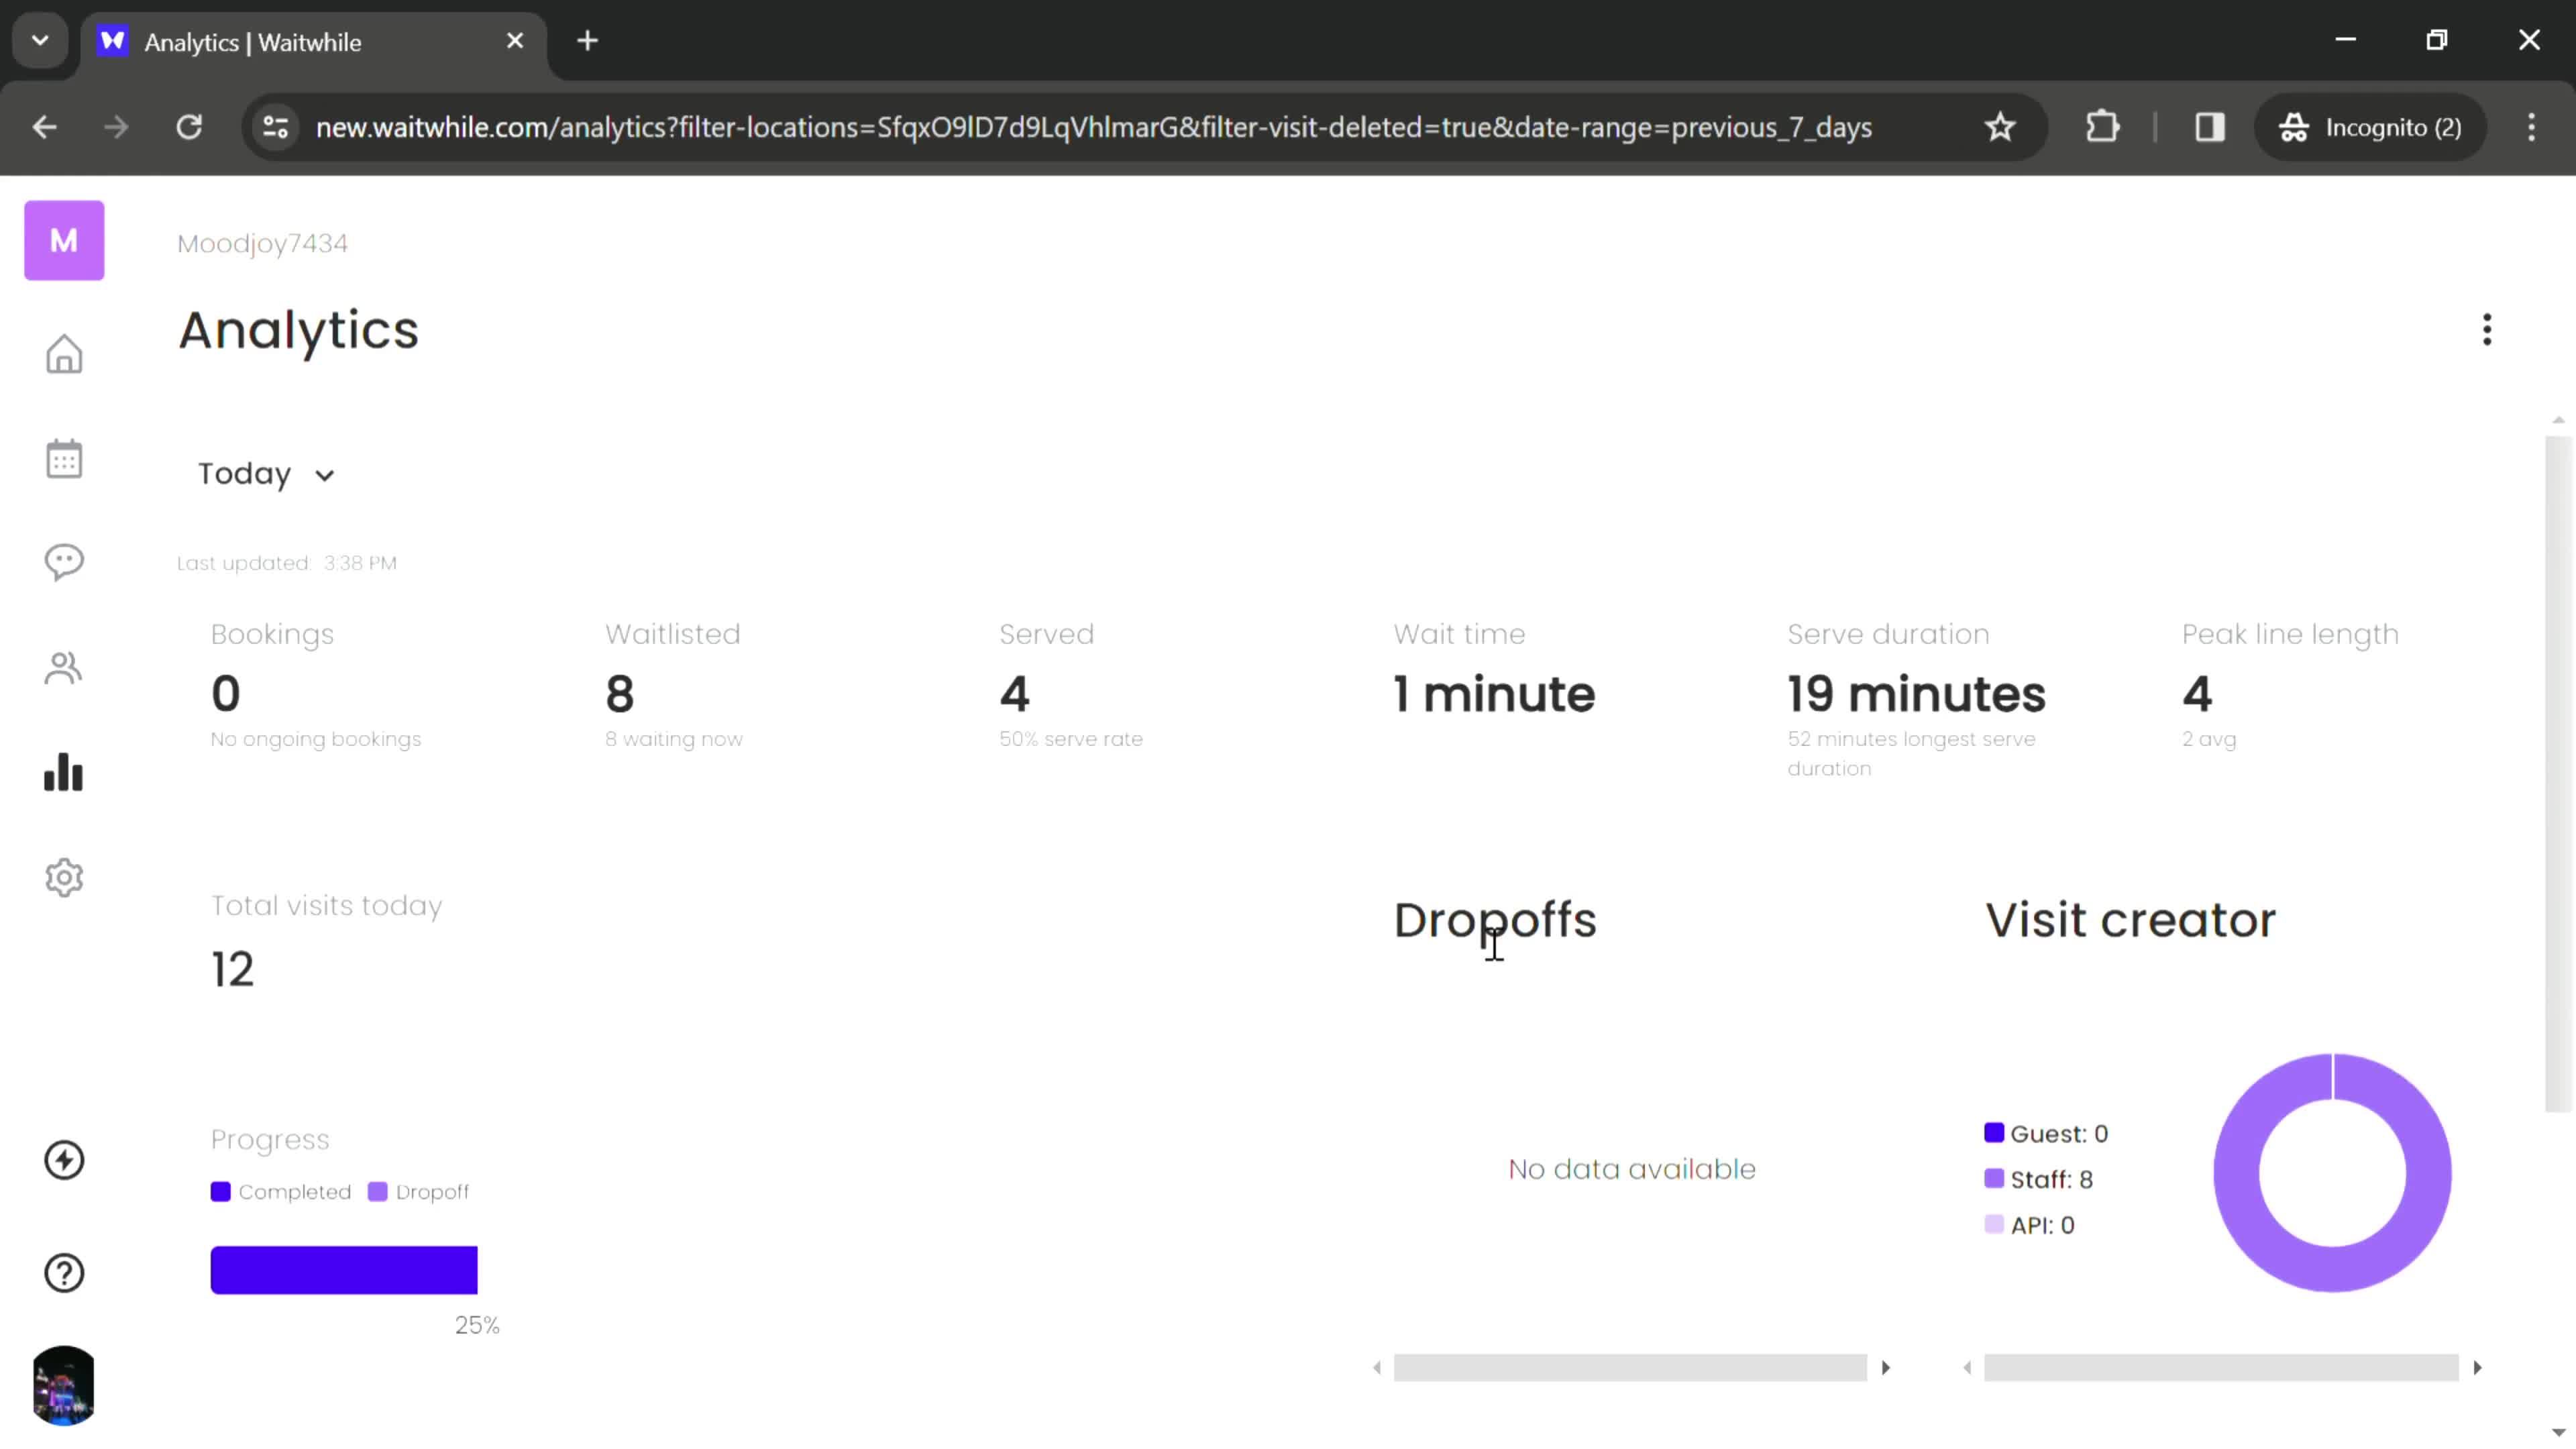Click the Visit creator horizontal scrollbar track
The width and height of the screenshot is (2576, 1449).
click(x=2221, y=1368)
